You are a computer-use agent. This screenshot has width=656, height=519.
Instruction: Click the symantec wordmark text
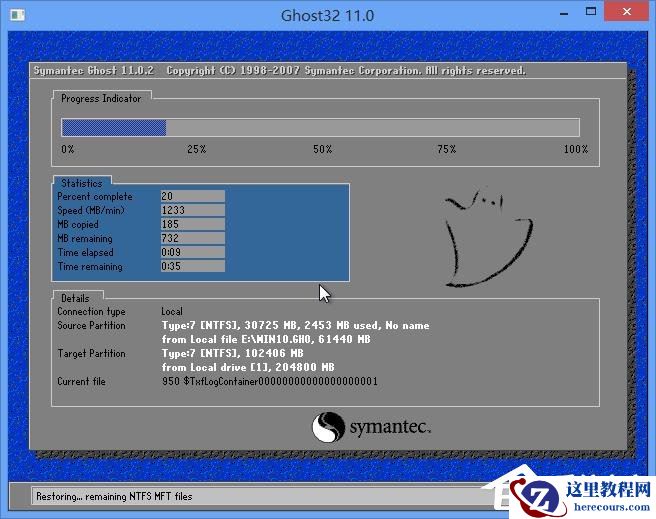tap(390, 427)
